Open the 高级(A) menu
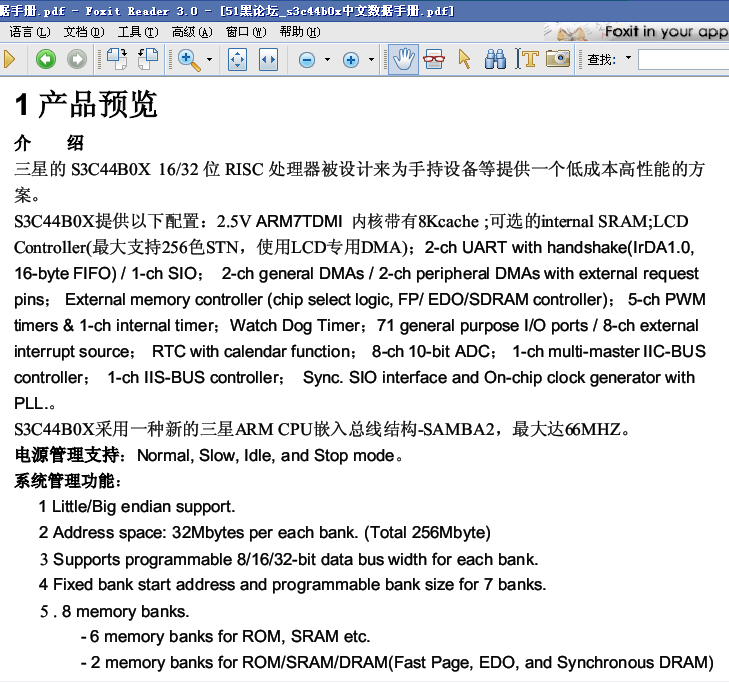Image resolution: width=729 pixels, height=683 pixels. [192, 32]
